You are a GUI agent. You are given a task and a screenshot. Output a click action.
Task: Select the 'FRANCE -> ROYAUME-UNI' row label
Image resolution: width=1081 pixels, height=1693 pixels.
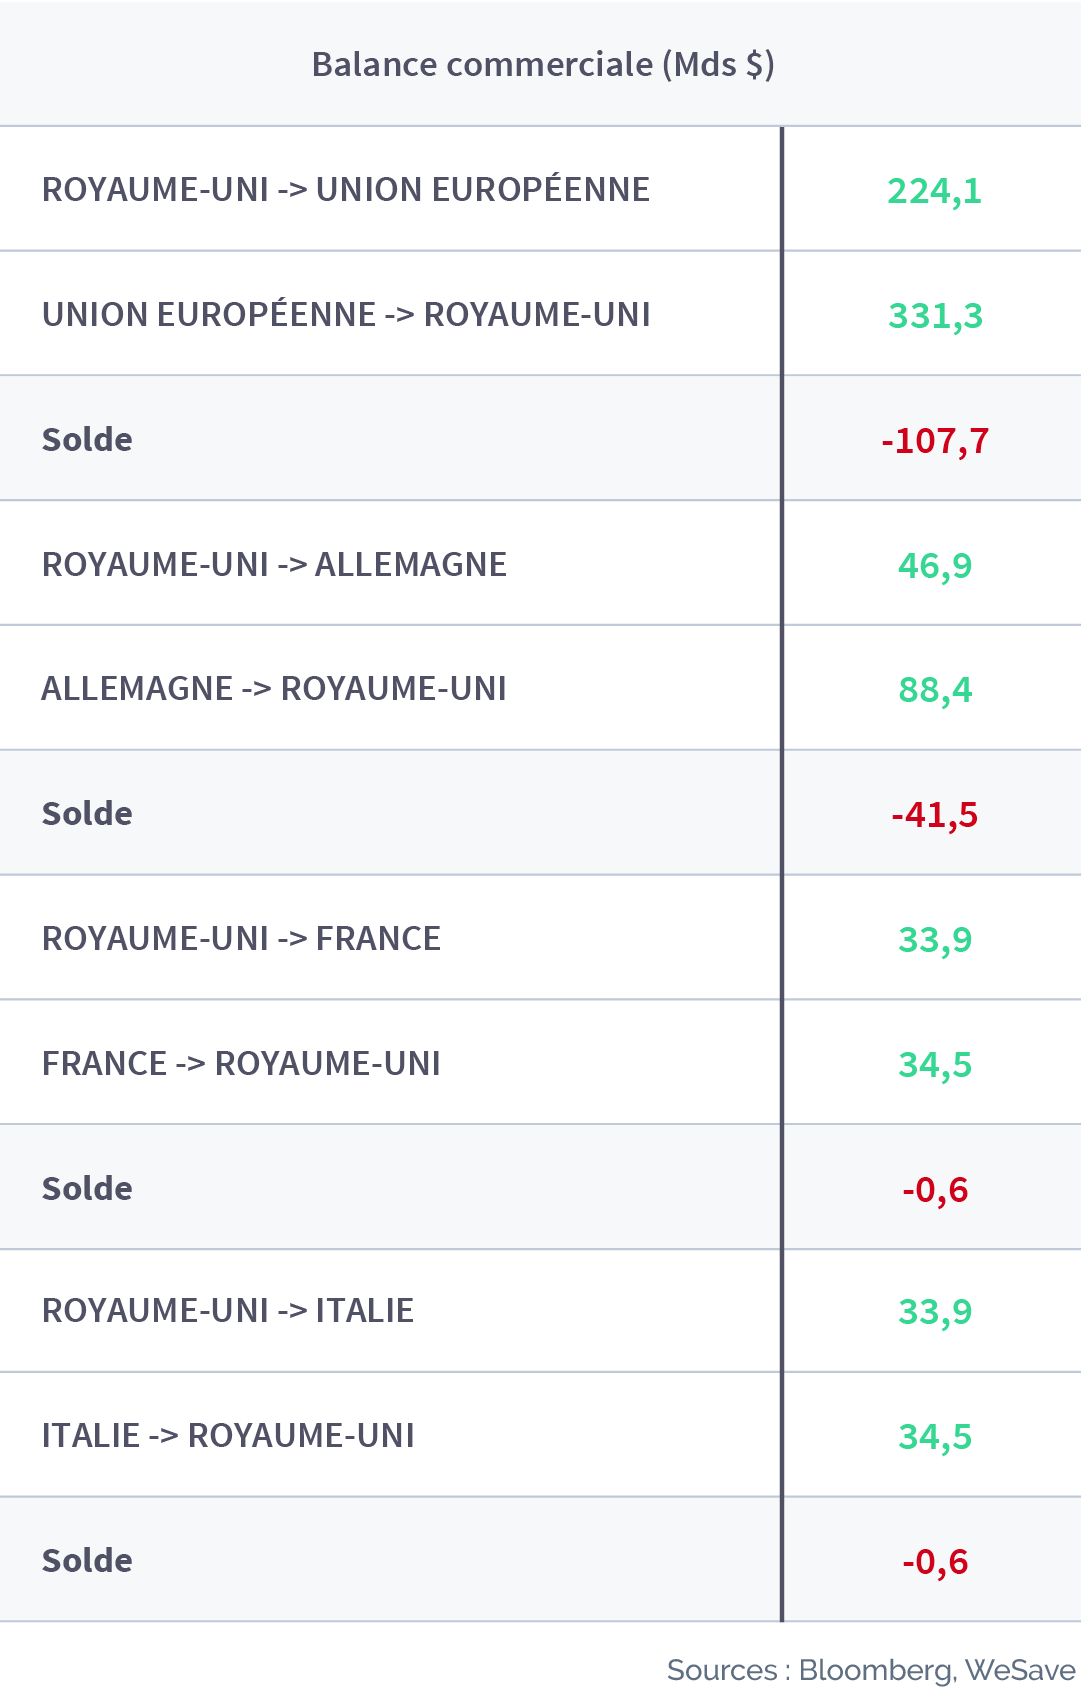(x=241, y=1063)
